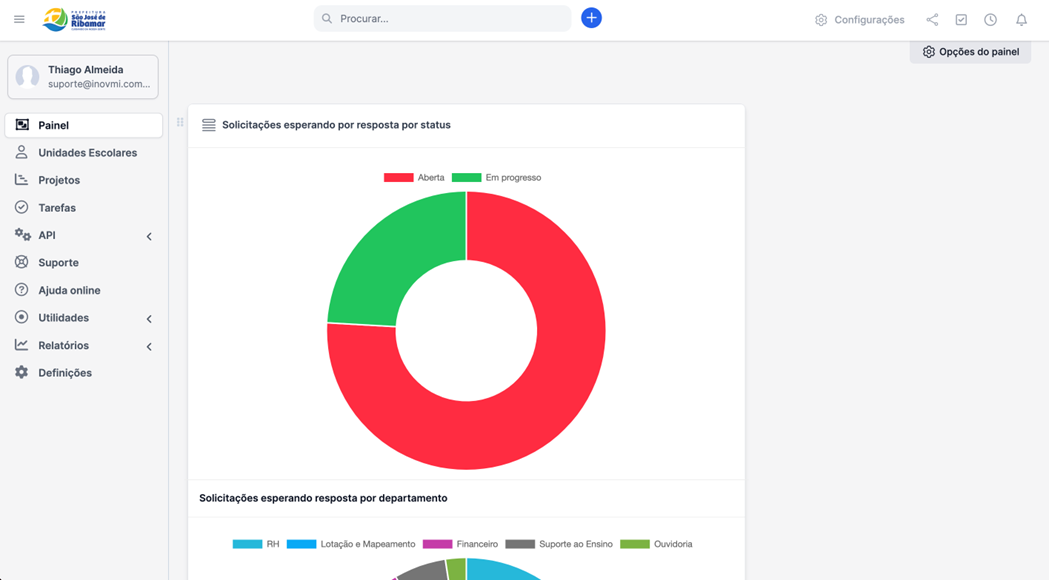
Task: Open the notifications bell
Action: tap(1021, 20)
